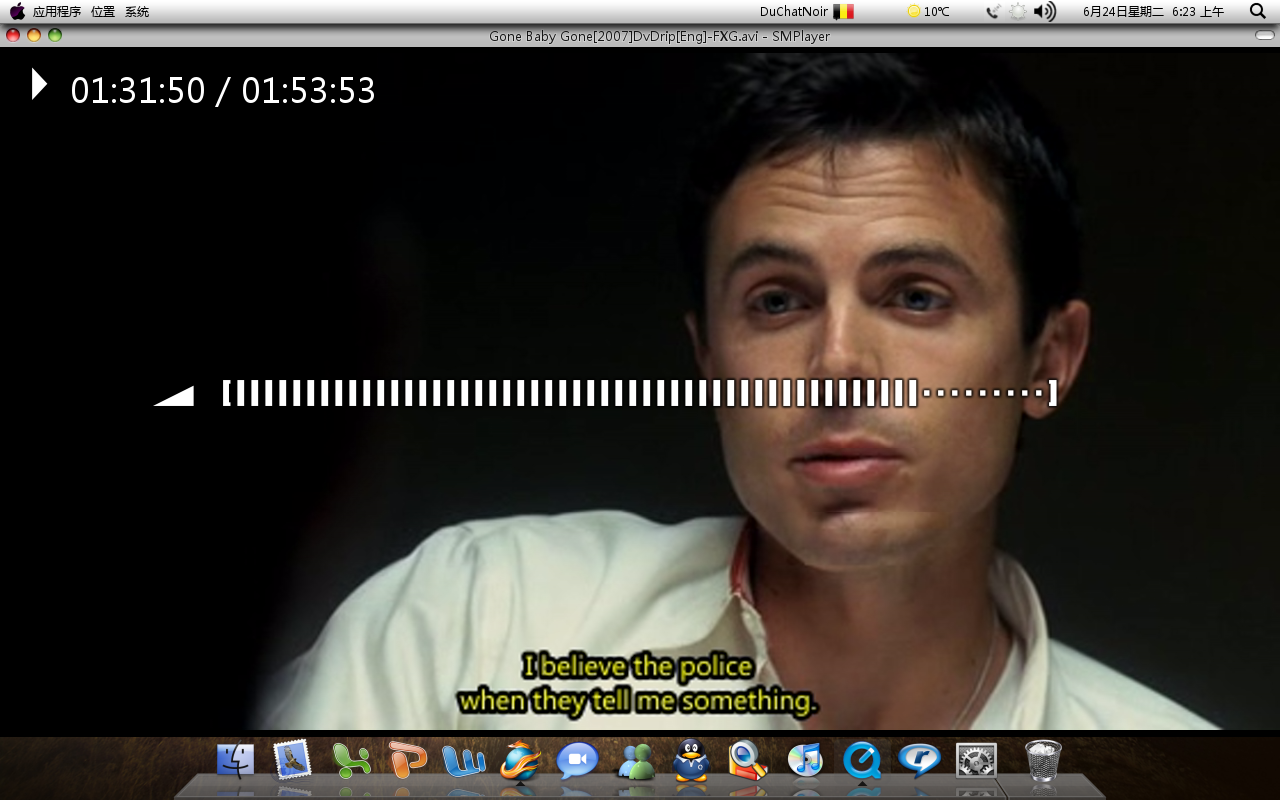
Task: Open the MSN Messenger buddies icon
Action: pyautogui.click(x=635, y=761)
